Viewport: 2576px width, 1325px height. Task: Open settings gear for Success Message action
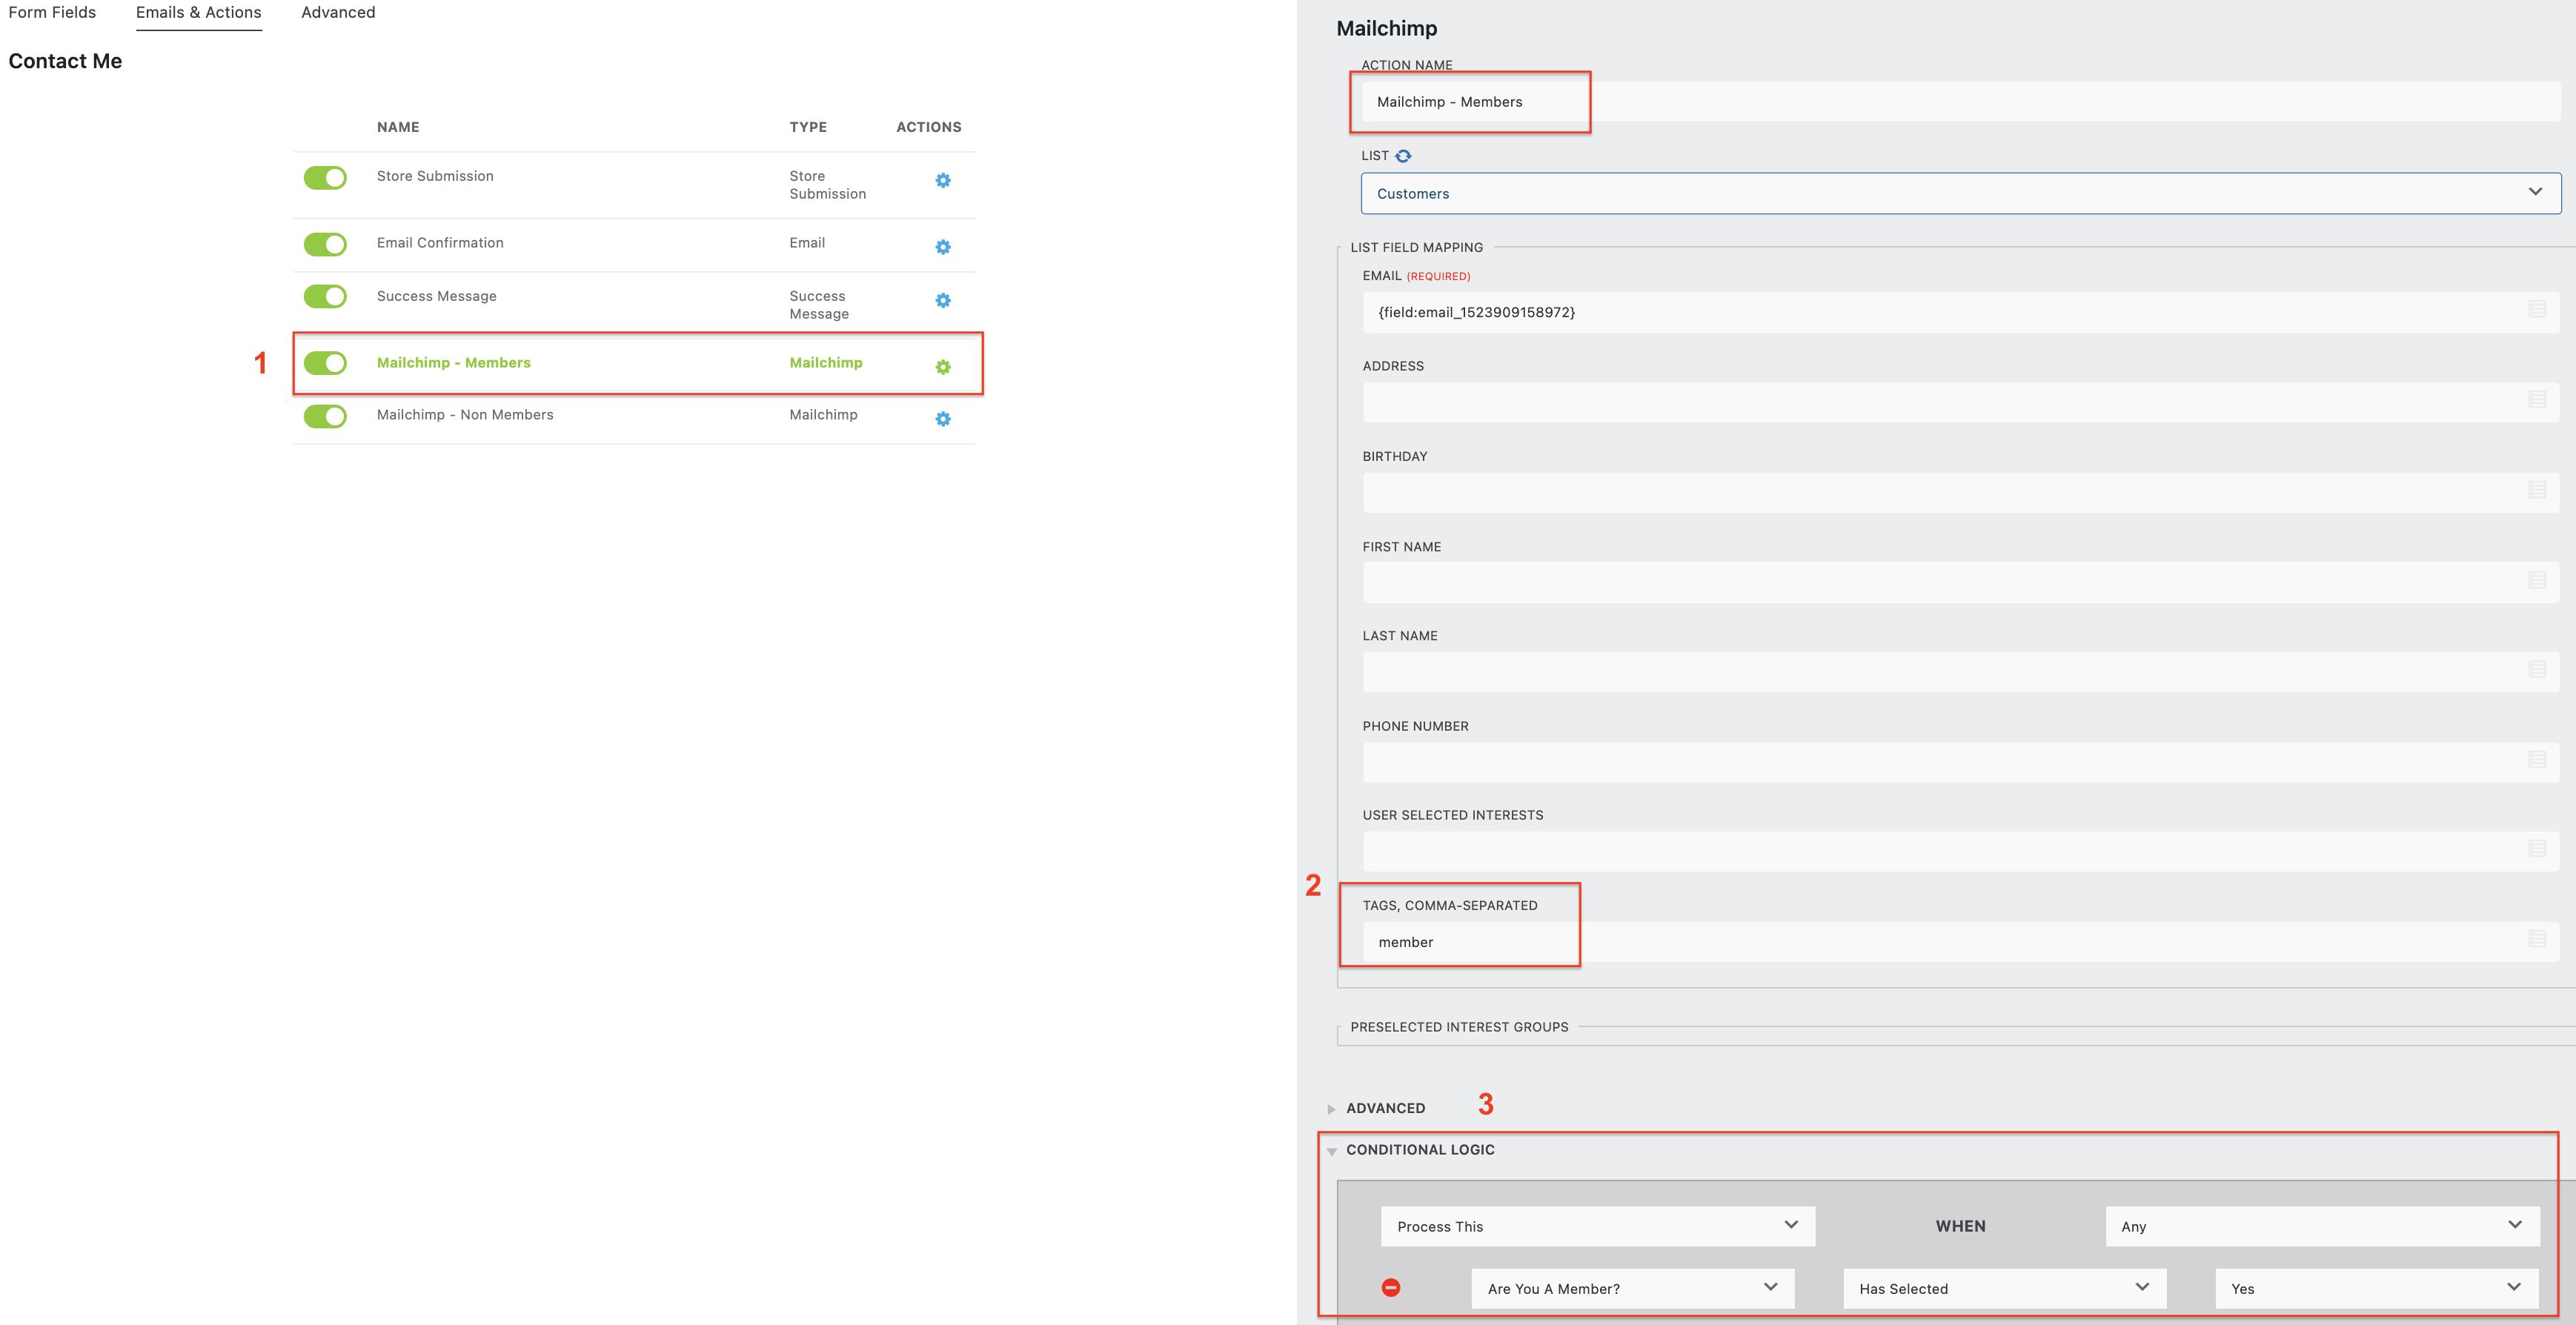(941, 300)
